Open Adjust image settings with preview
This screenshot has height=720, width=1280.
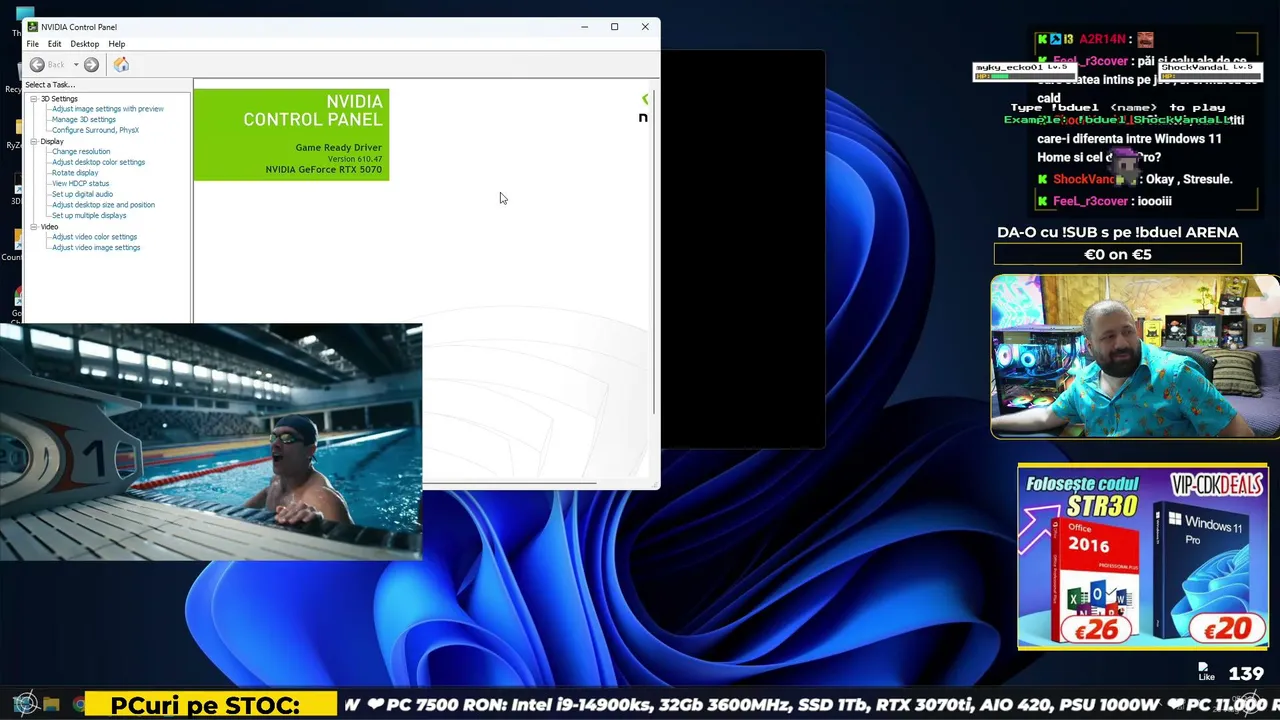click(x=108, y=109)
